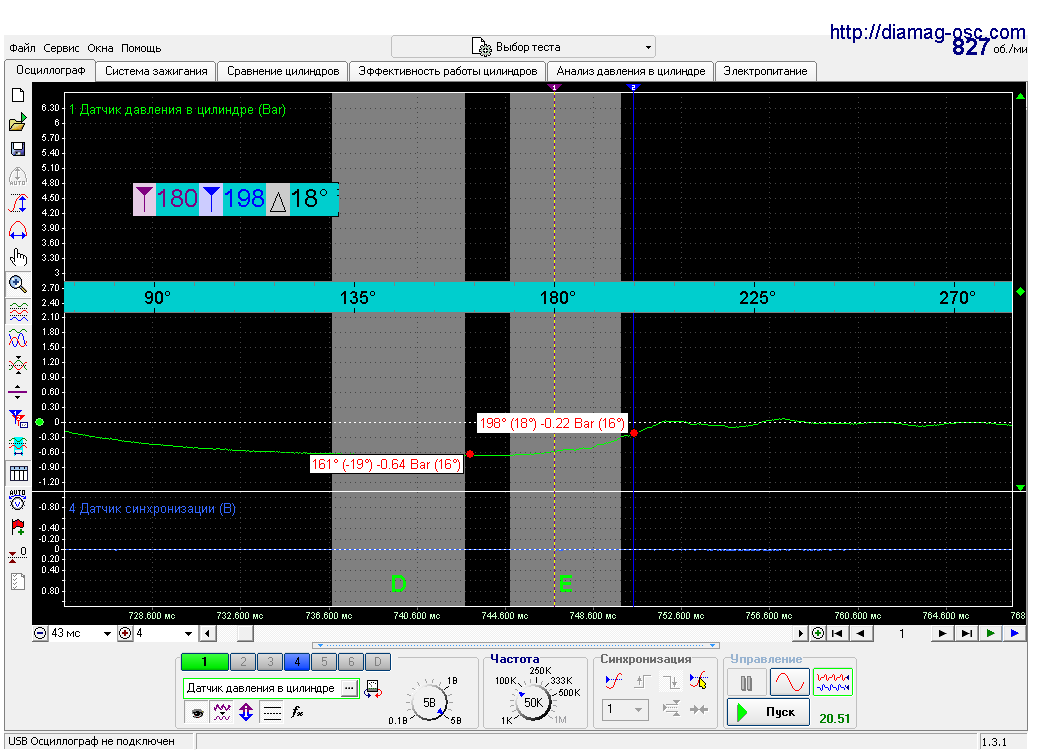
Task: Click the cyan cylinder phase icon
Action: click(x=18, y=446)
